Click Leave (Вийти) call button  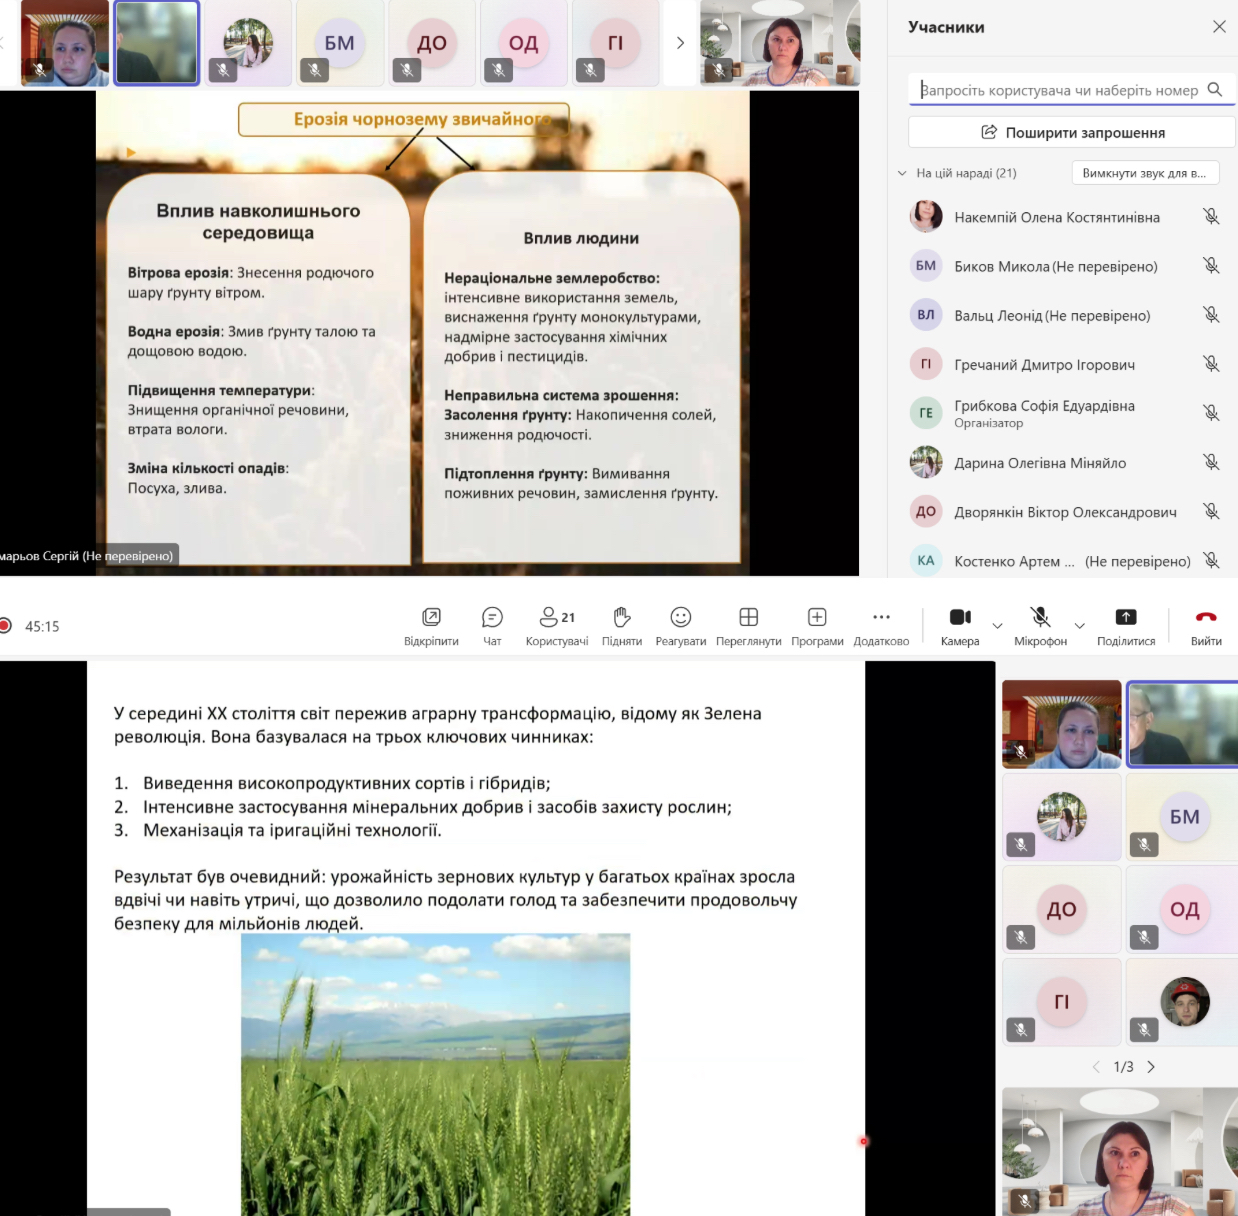pyautogui.click(x=1206, y=618)
